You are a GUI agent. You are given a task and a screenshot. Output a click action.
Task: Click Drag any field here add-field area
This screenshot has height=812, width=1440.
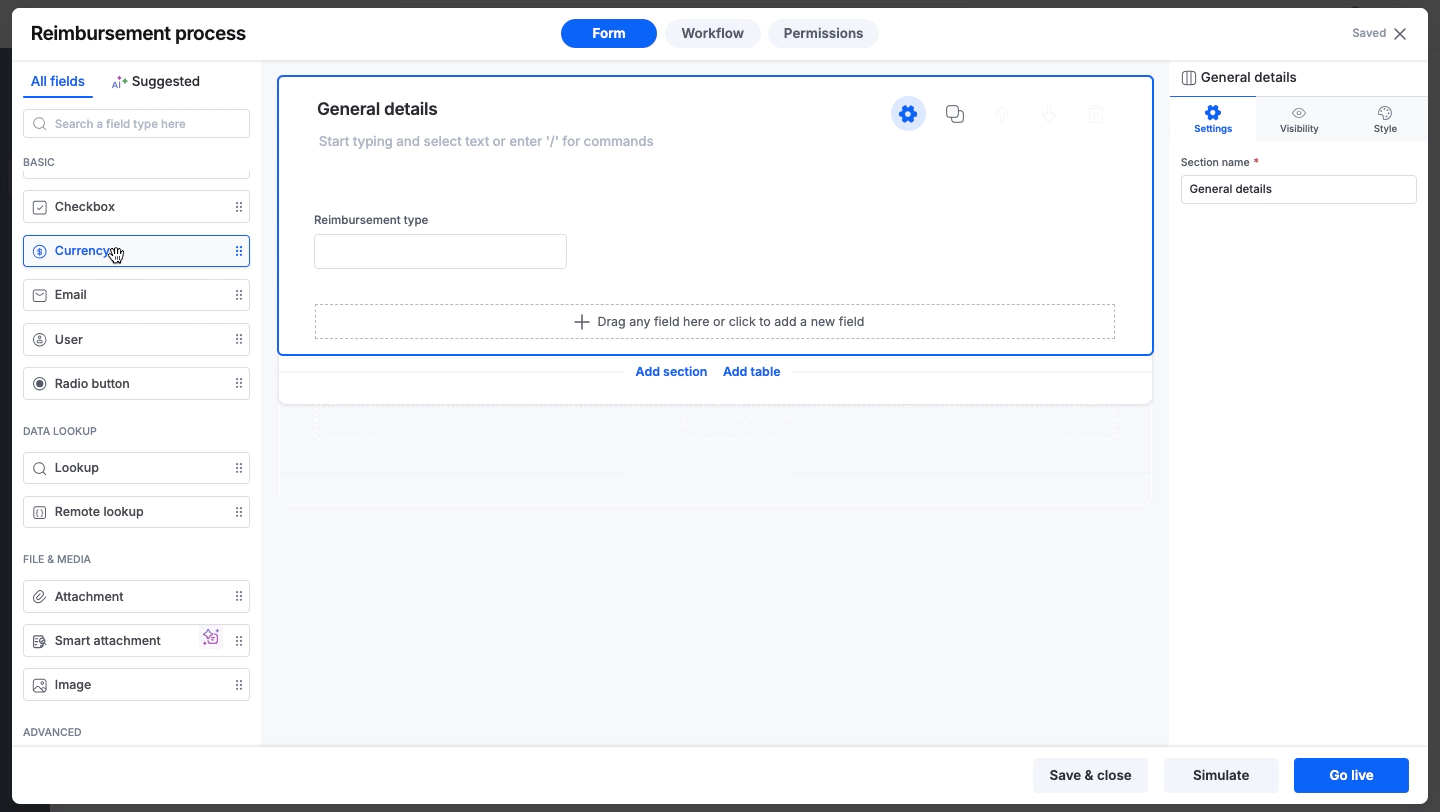[x=715, y=322]
